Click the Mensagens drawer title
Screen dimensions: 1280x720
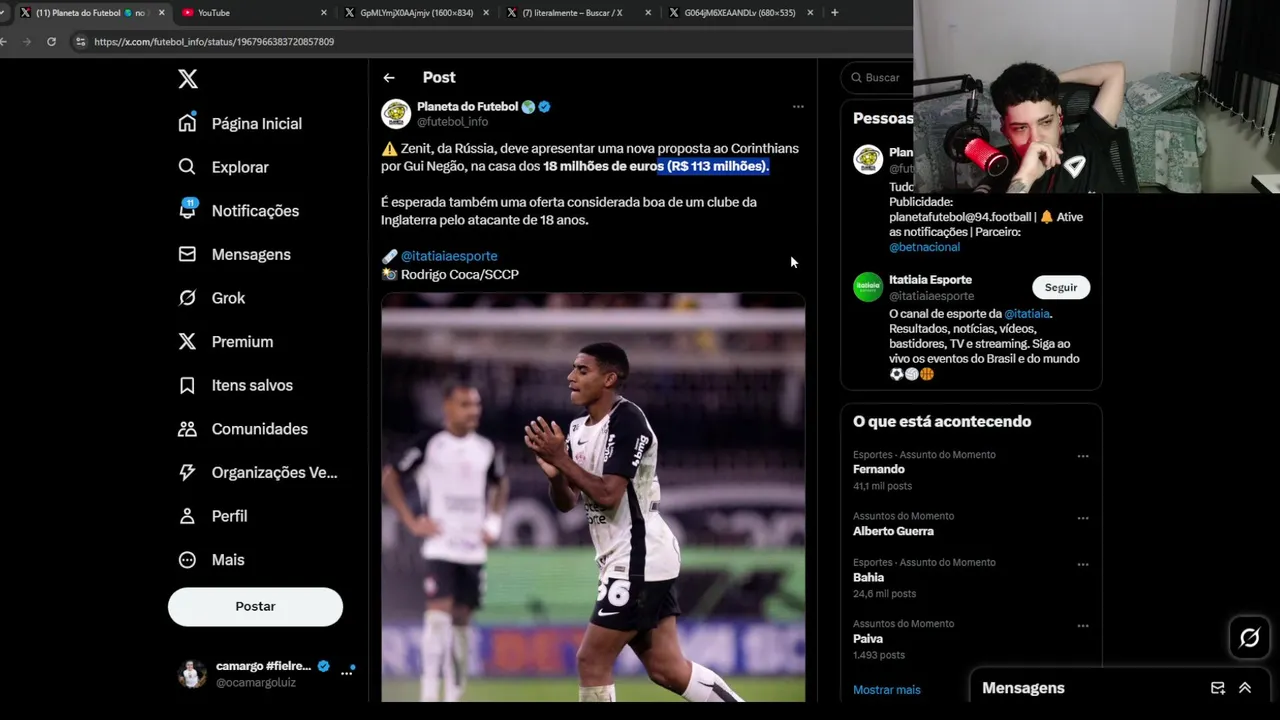(1023, 688)
